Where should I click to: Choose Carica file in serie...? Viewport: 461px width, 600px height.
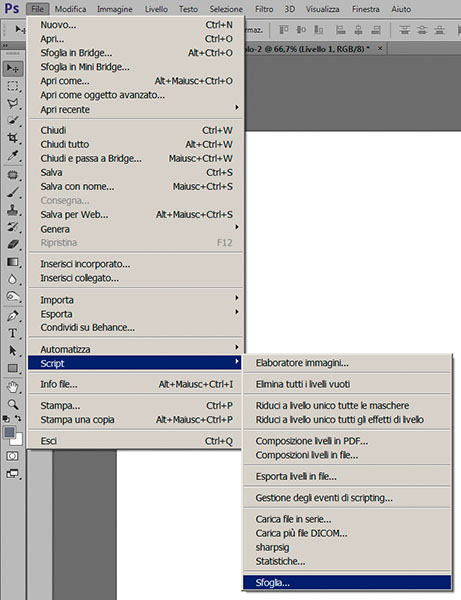[x=347, y=519]
